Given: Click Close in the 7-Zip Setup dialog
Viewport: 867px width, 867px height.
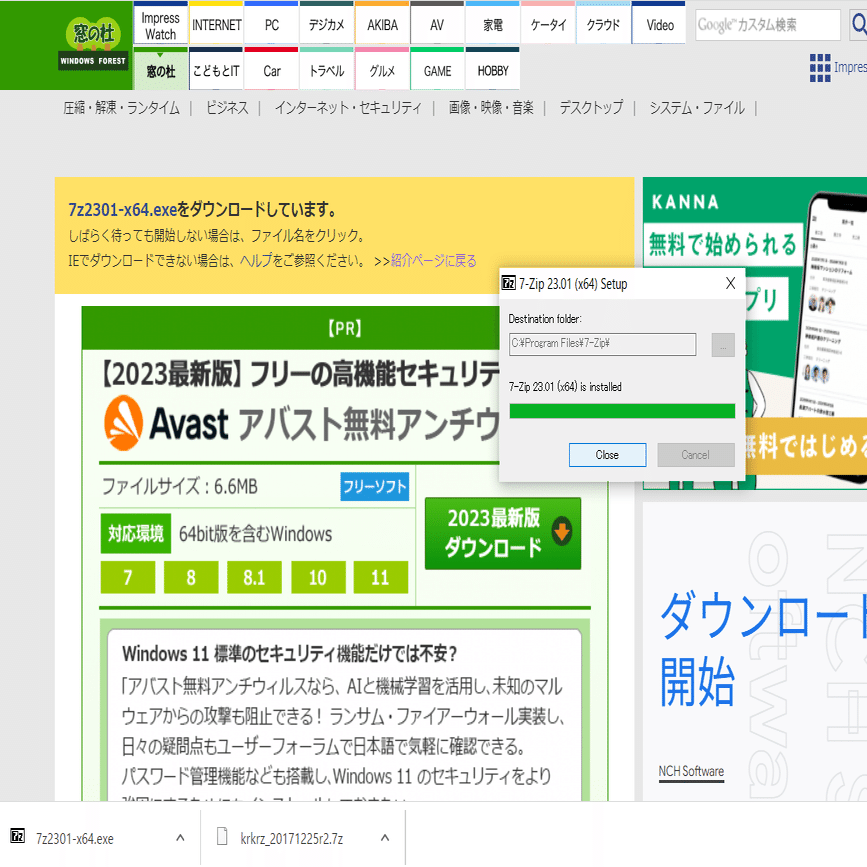Looking at the screenshot, I should [x=607, y=455].
